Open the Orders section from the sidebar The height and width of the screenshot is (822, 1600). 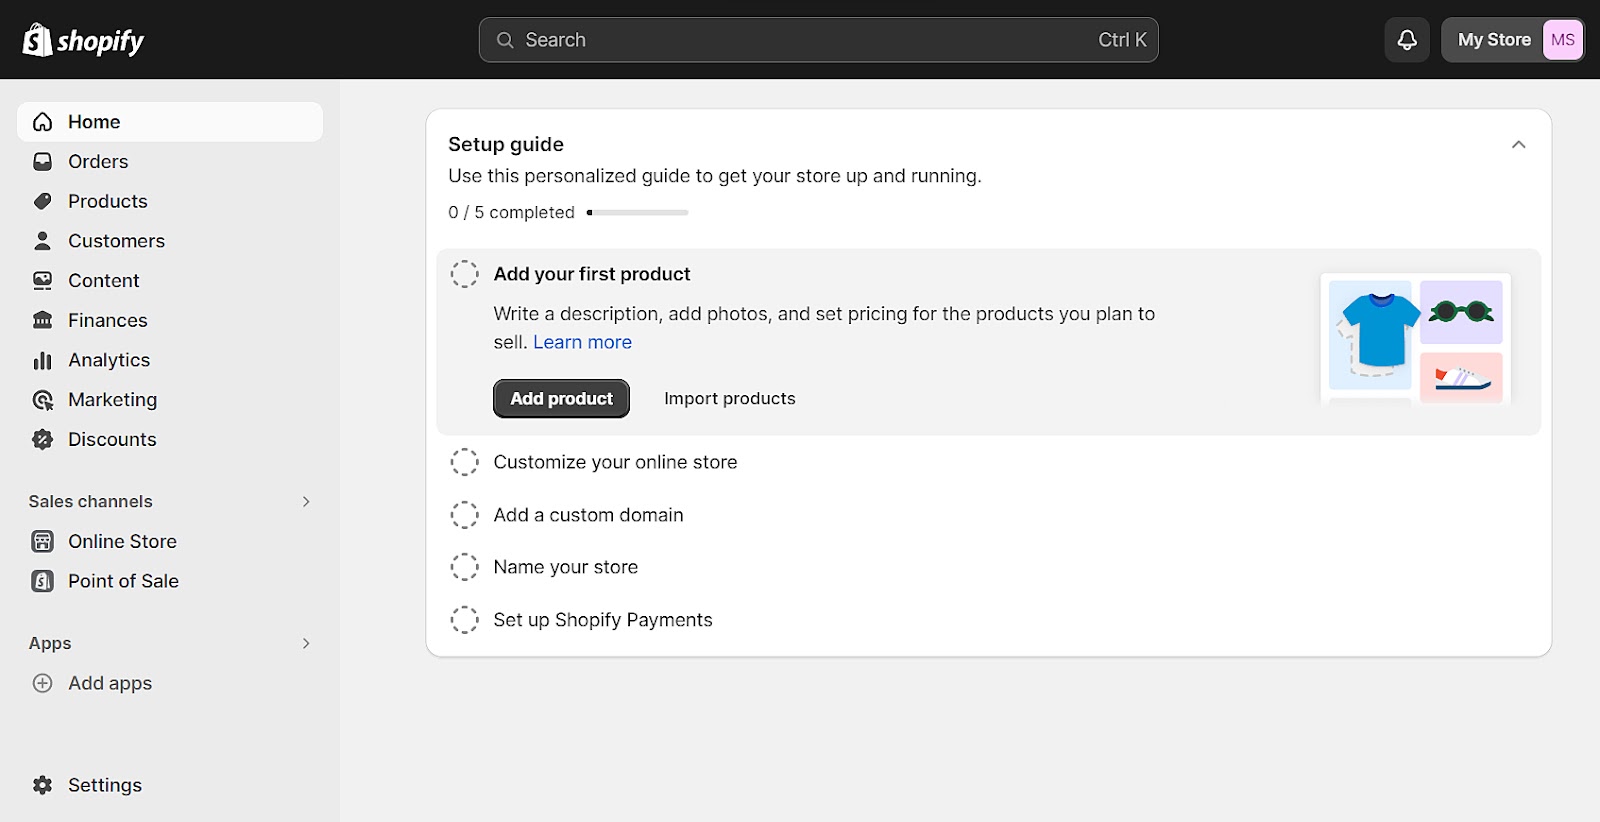coord(97,161)
